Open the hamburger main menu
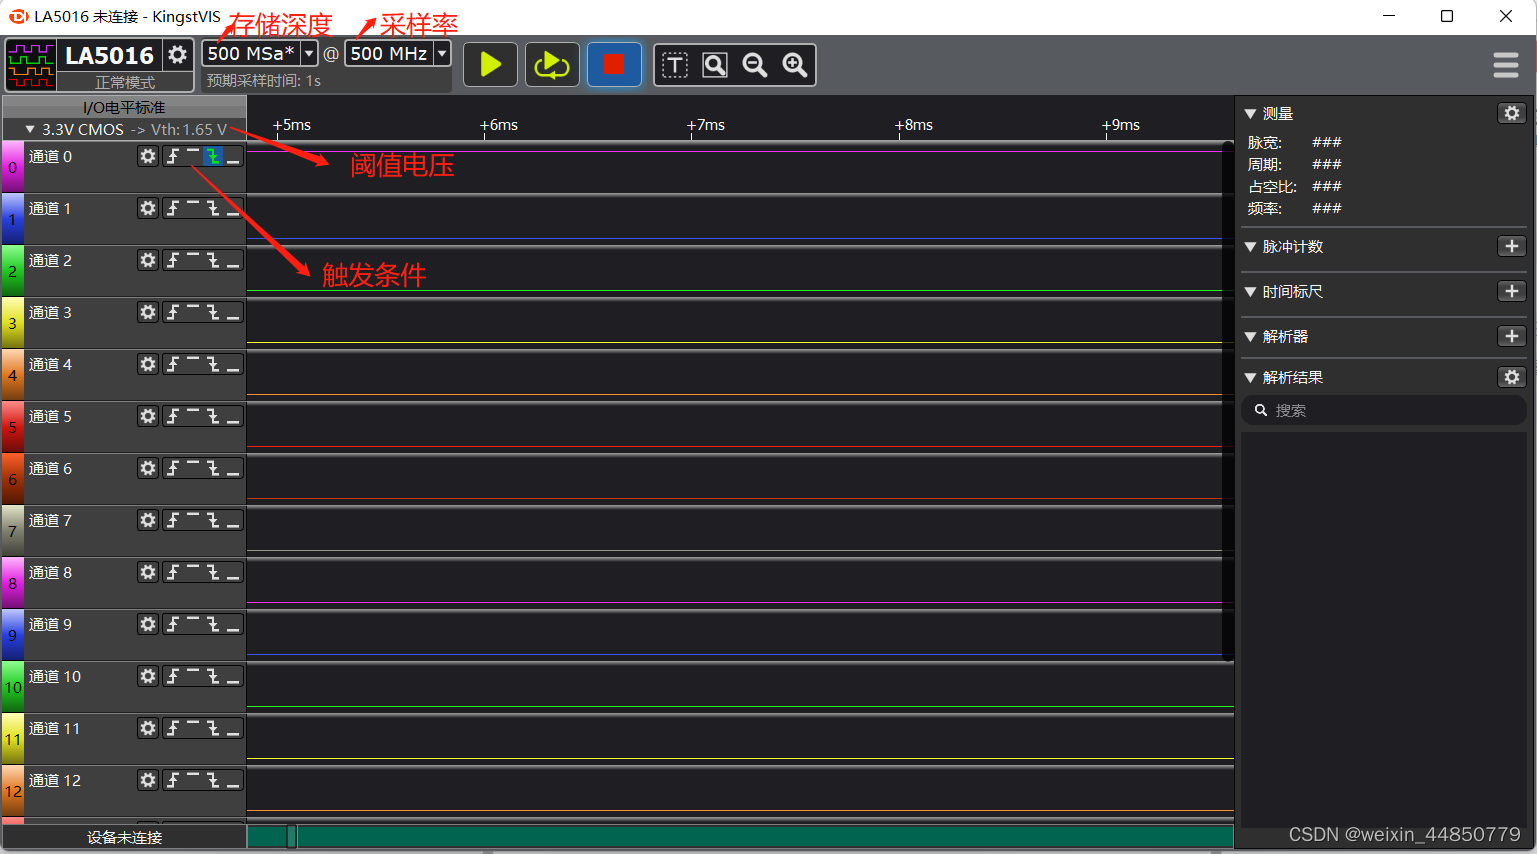The height and width of the screenshot is (854, 1537). point(1506,65)
